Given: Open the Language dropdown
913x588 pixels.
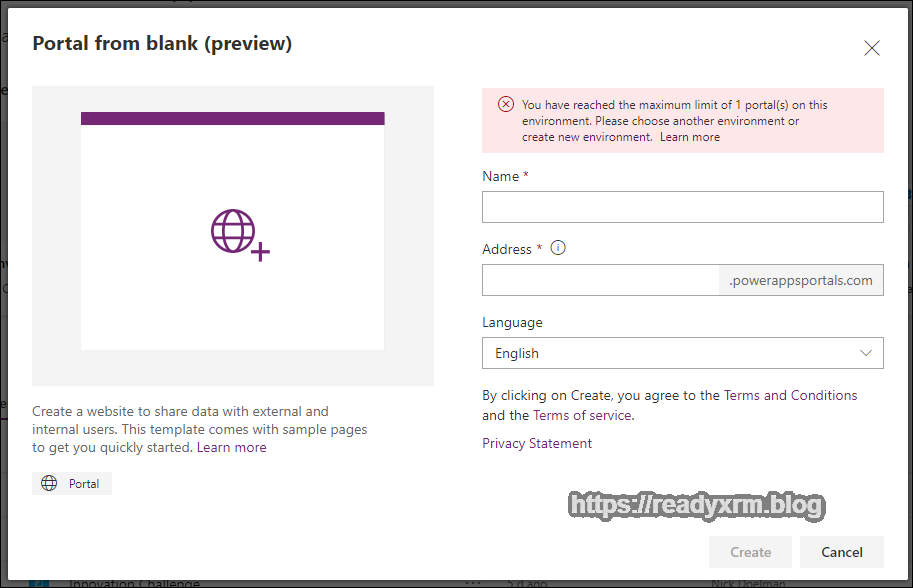Looking at the screenshot, I should [683, 353].
